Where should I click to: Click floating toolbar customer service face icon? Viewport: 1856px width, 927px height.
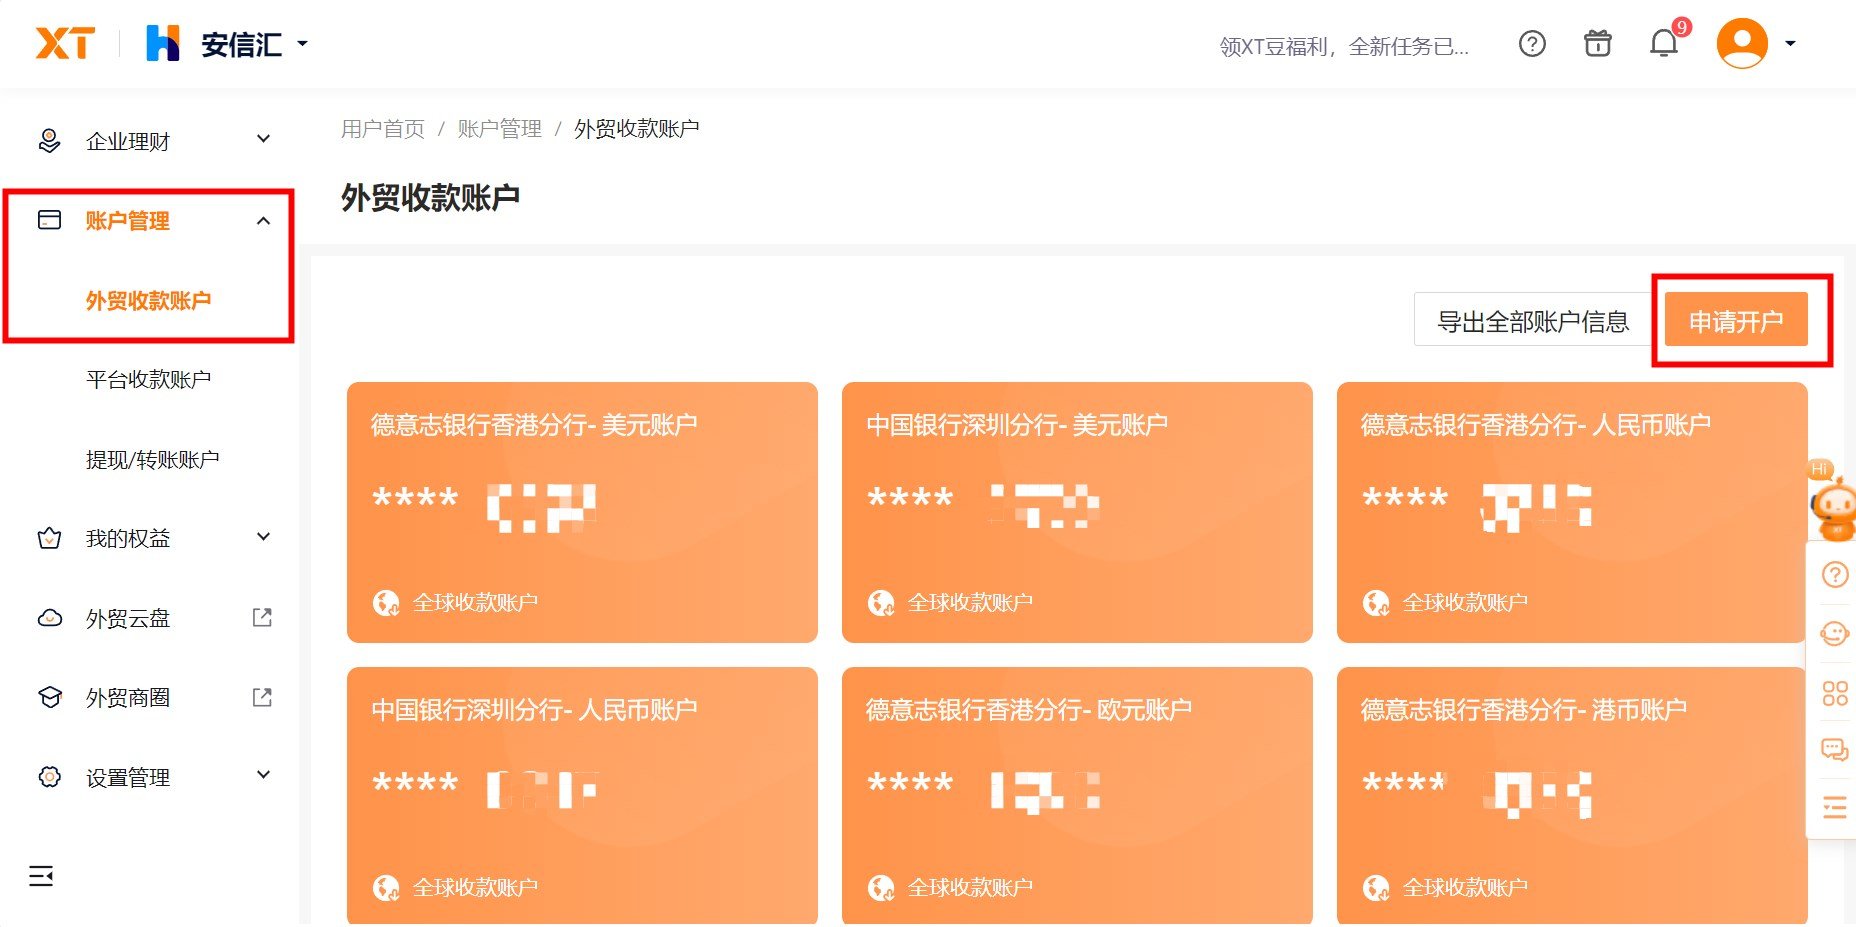1835,633
